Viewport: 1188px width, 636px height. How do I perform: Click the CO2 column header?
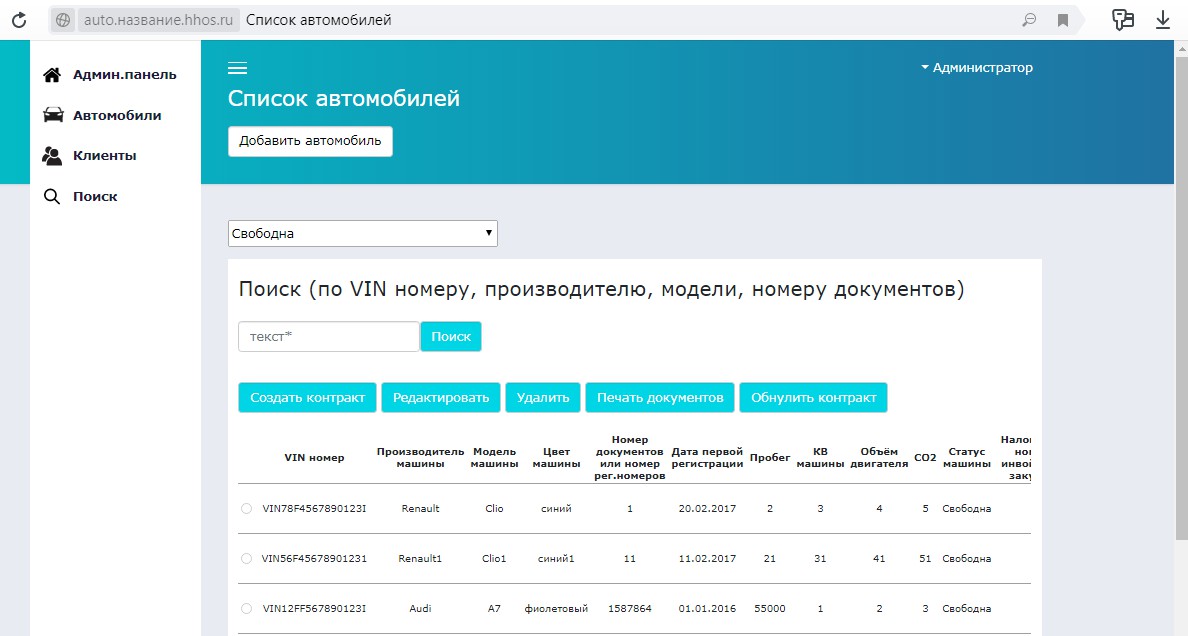click(925, 458)
